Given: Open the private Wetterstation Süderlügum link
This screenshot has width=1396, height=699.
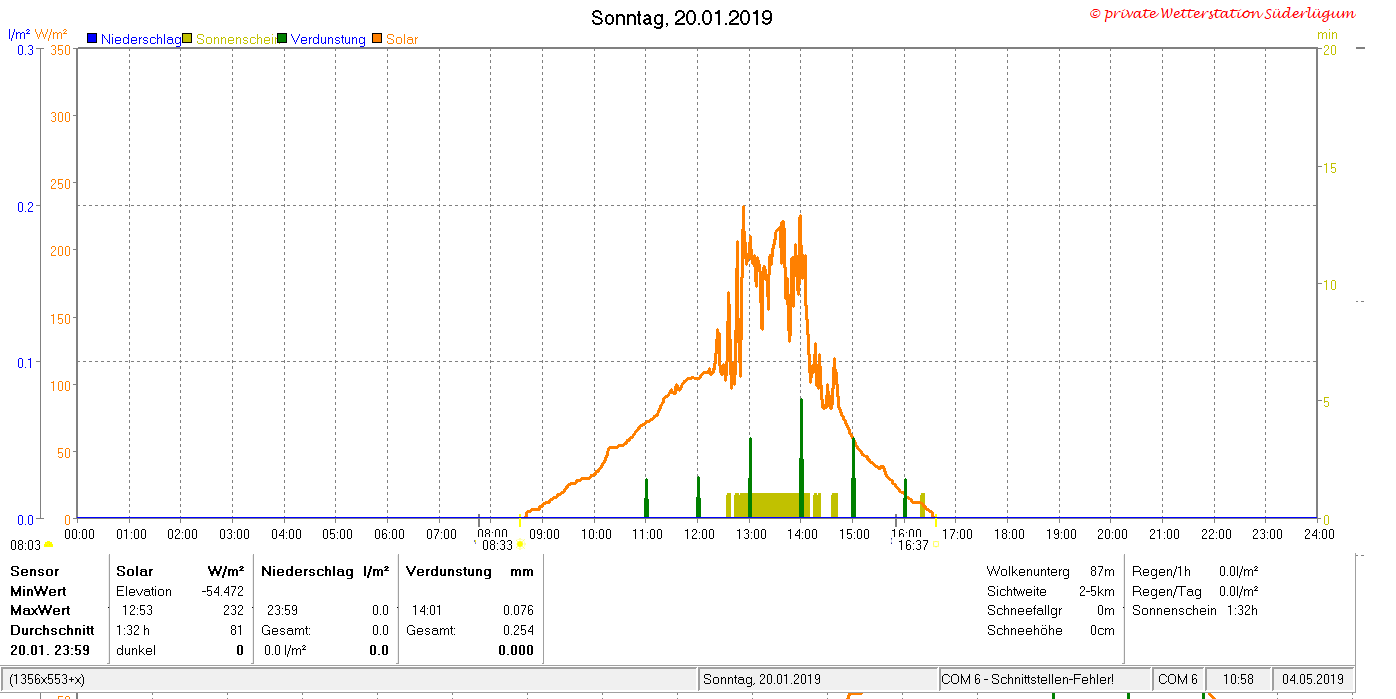Looking at the screenshot, I should coord(1222,13).
